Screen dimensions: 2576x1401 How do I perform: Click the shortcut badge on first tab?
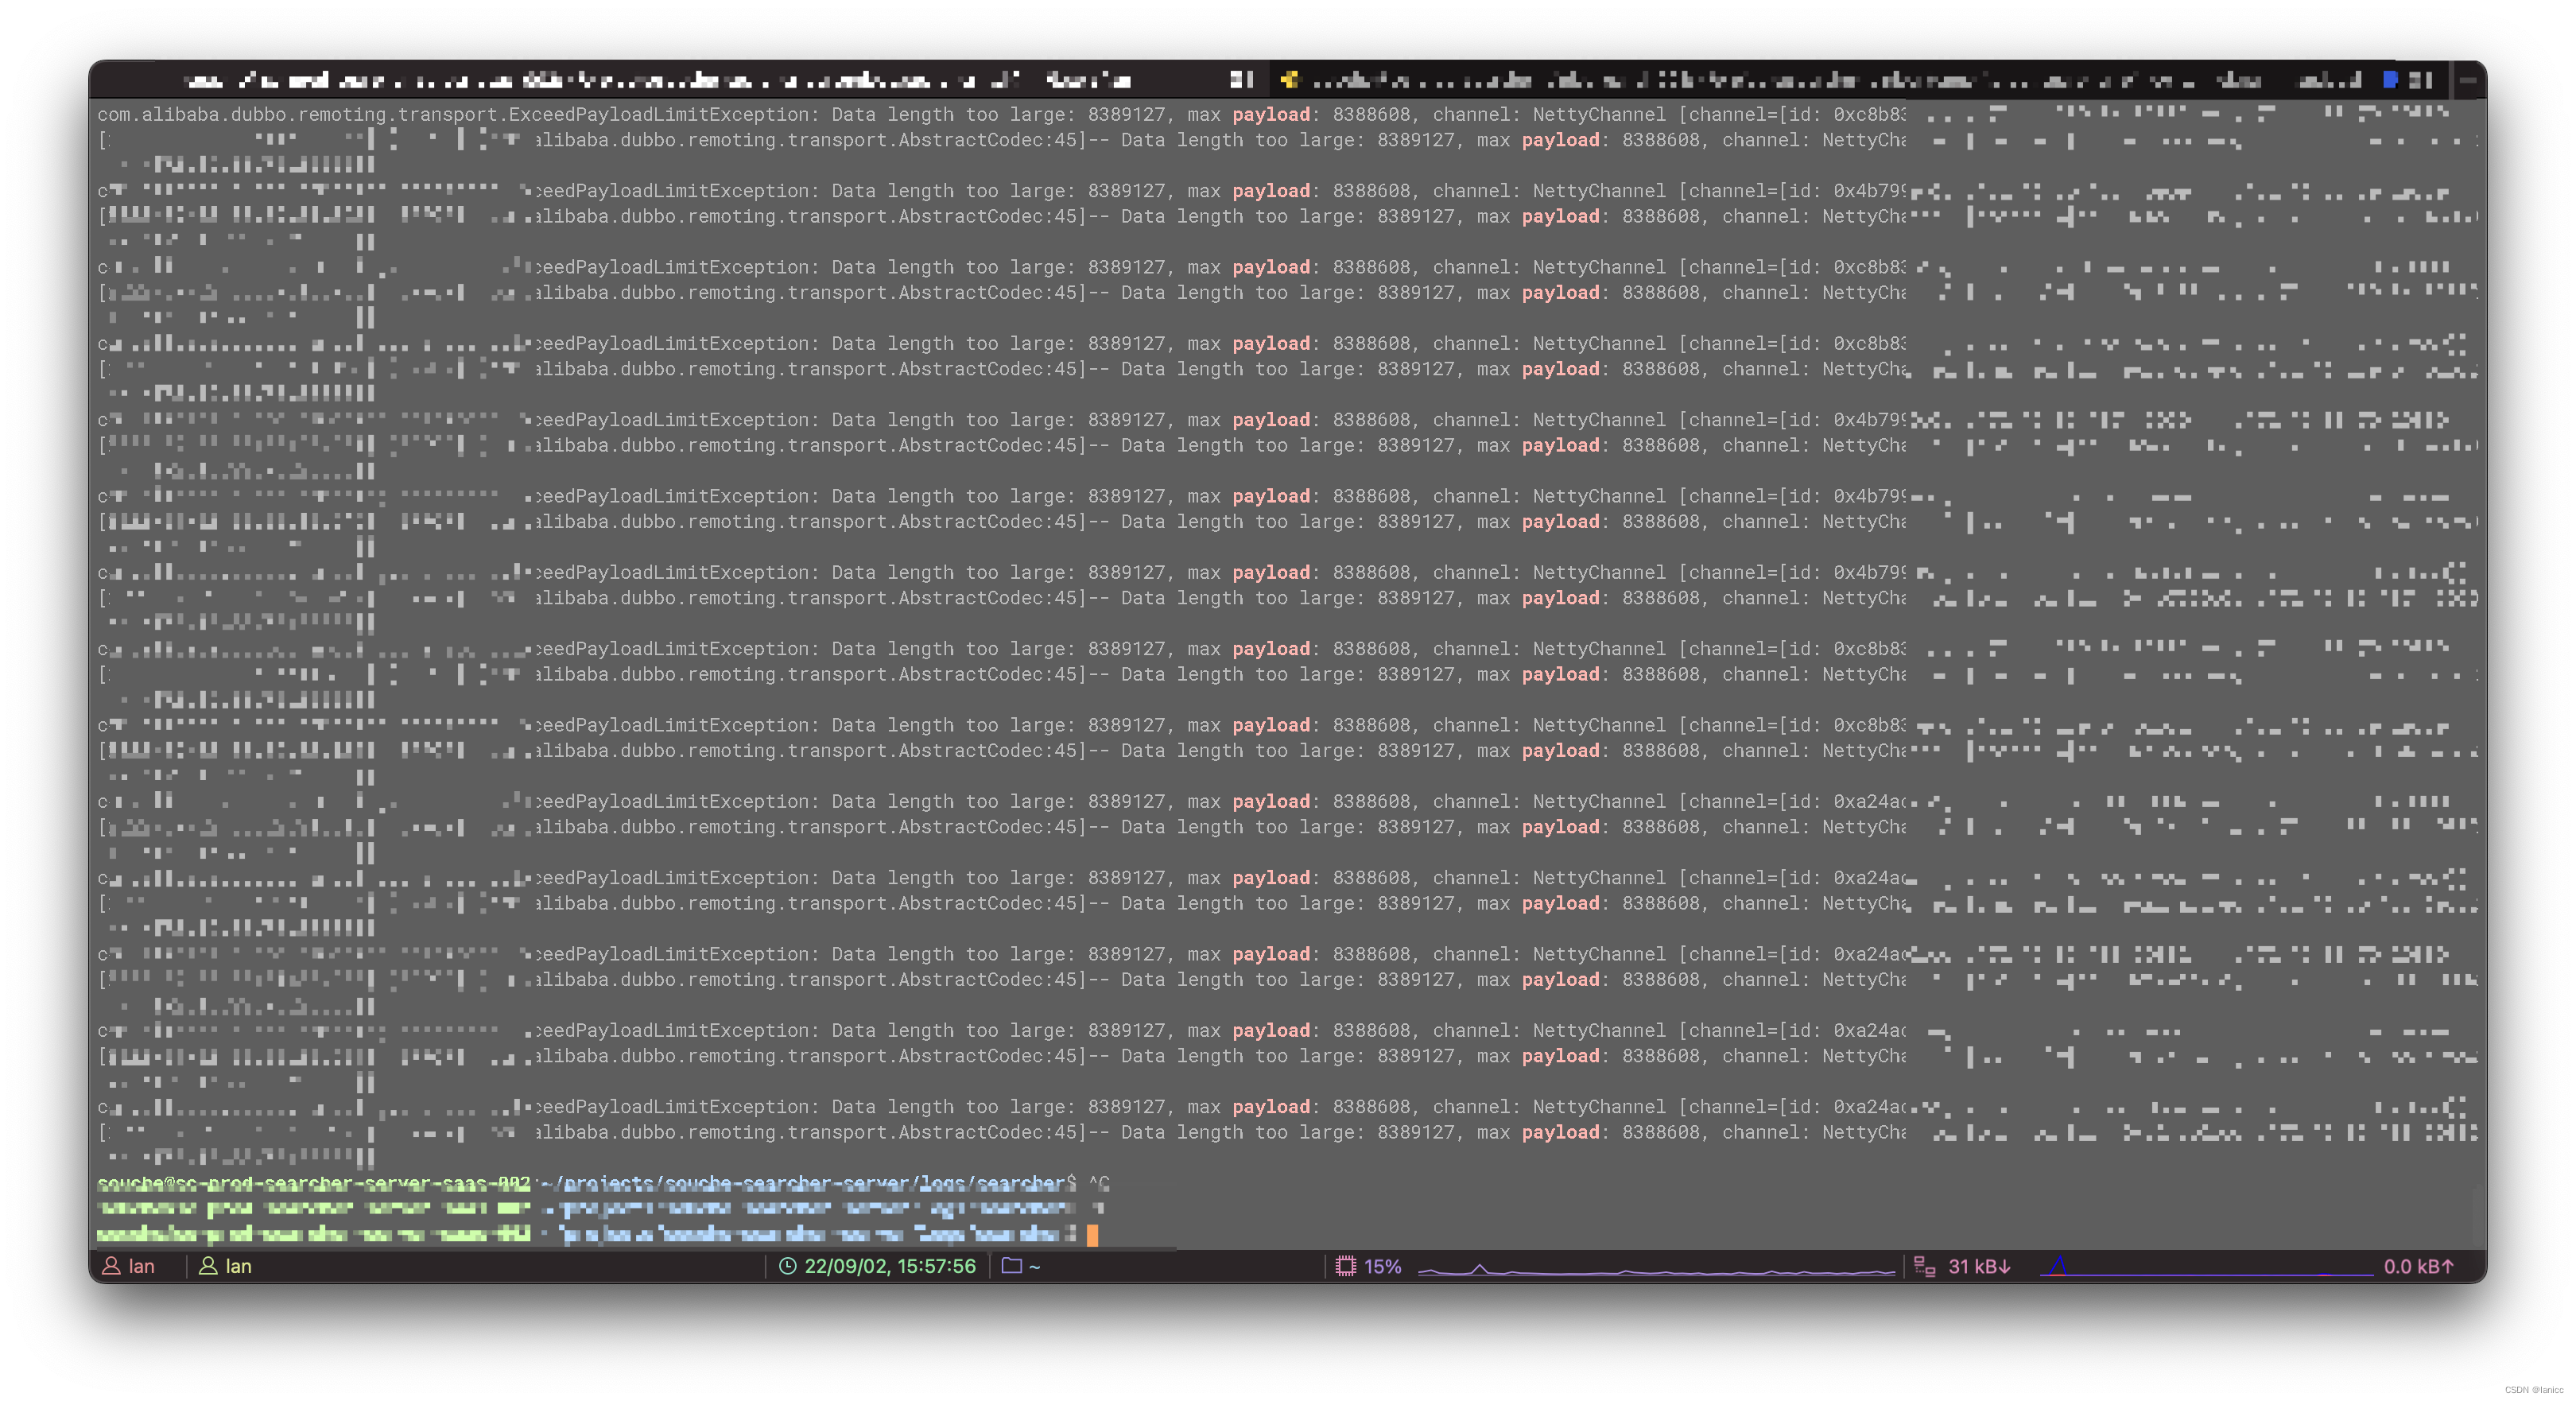(1241, 79)
